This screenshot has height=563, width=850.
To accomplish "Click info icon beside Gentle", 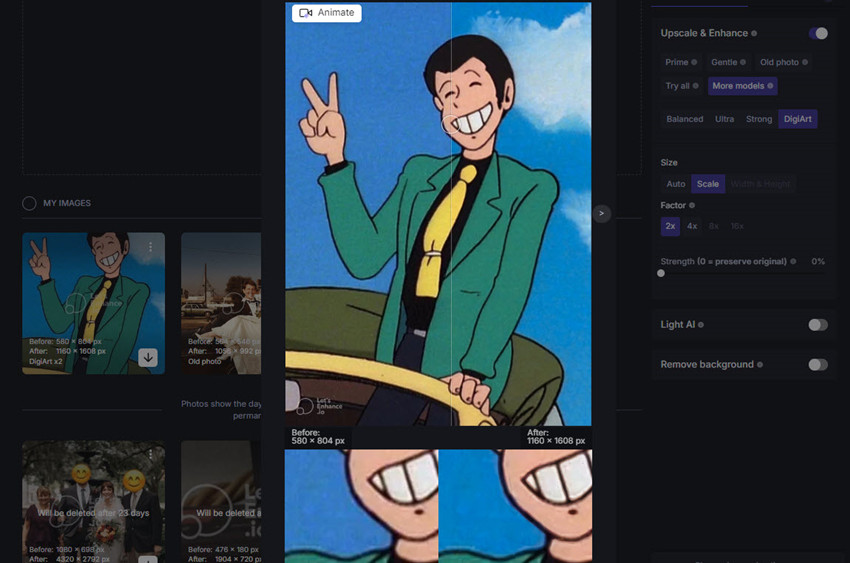I will [743, 62].
